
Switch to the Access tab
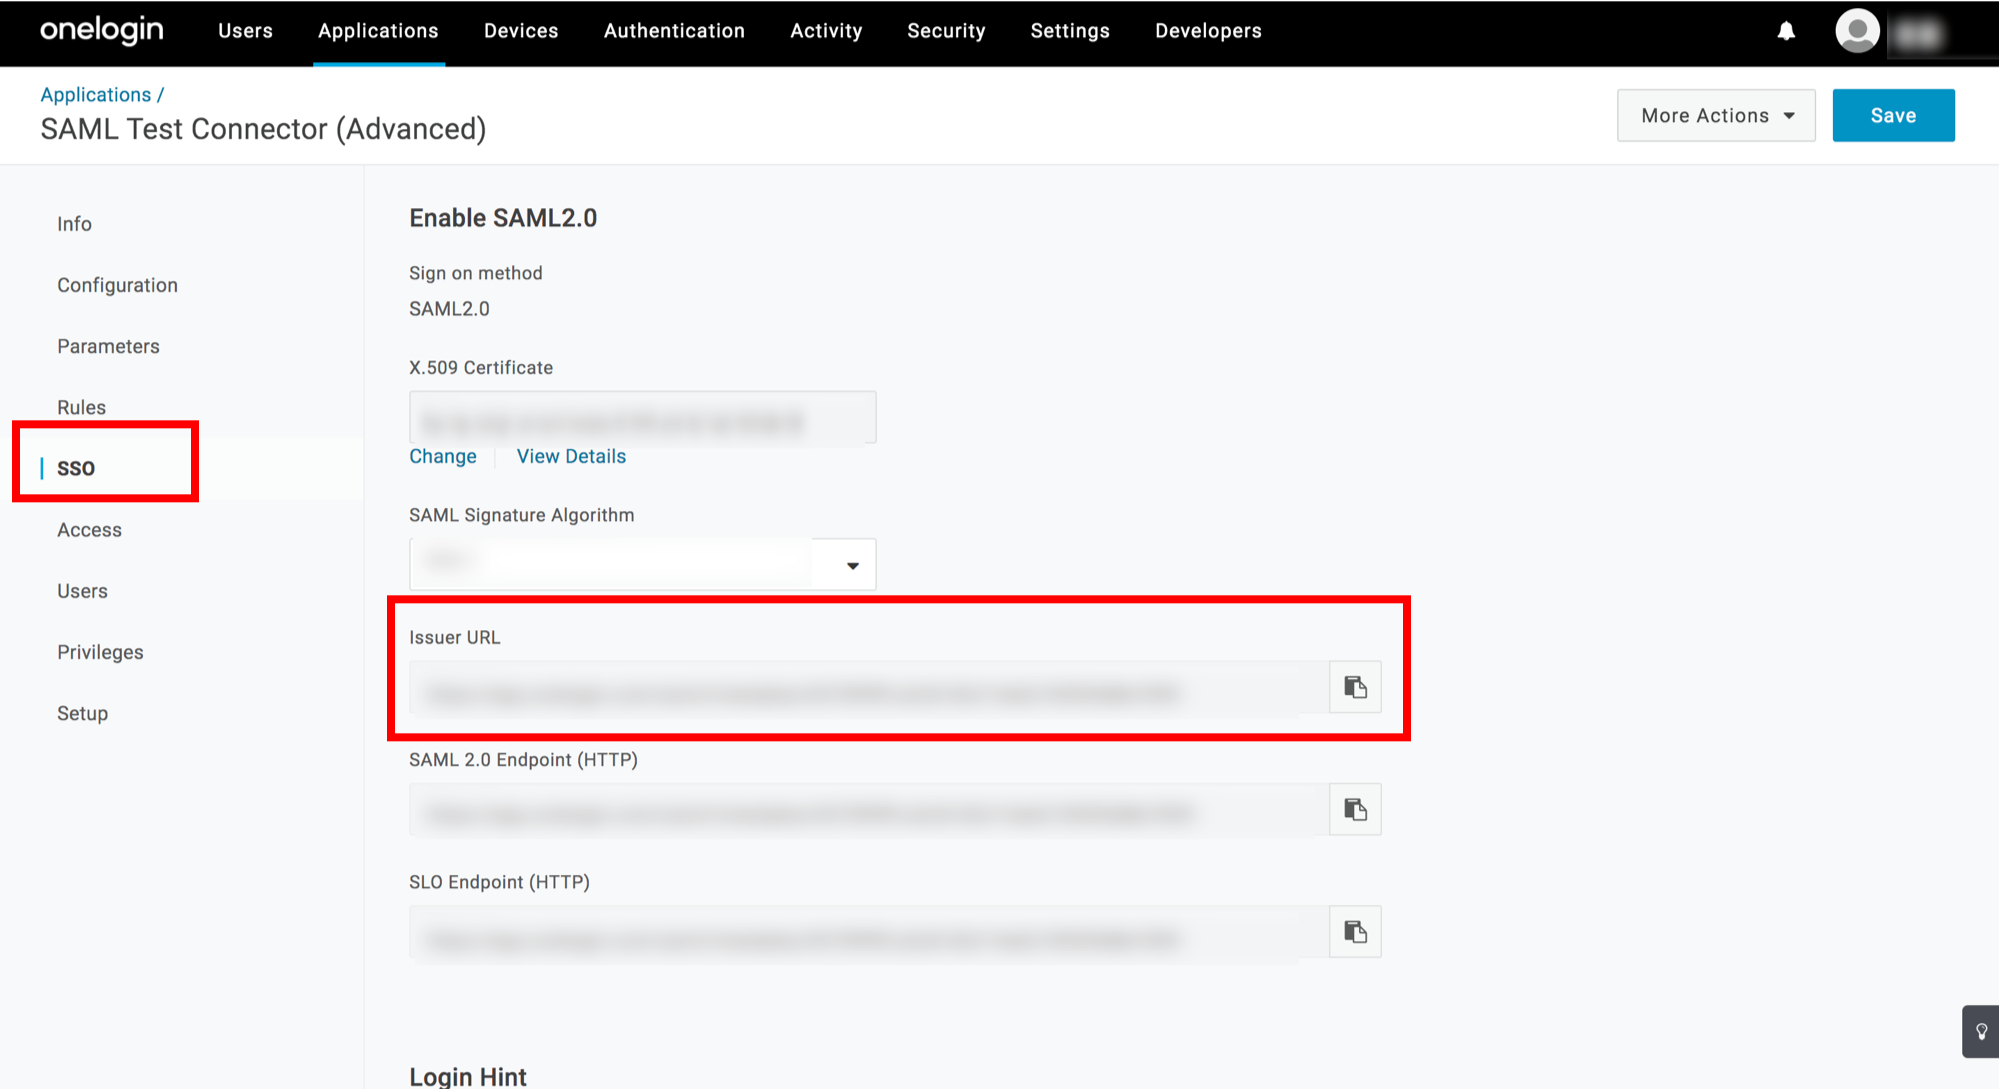click(89, 530)
